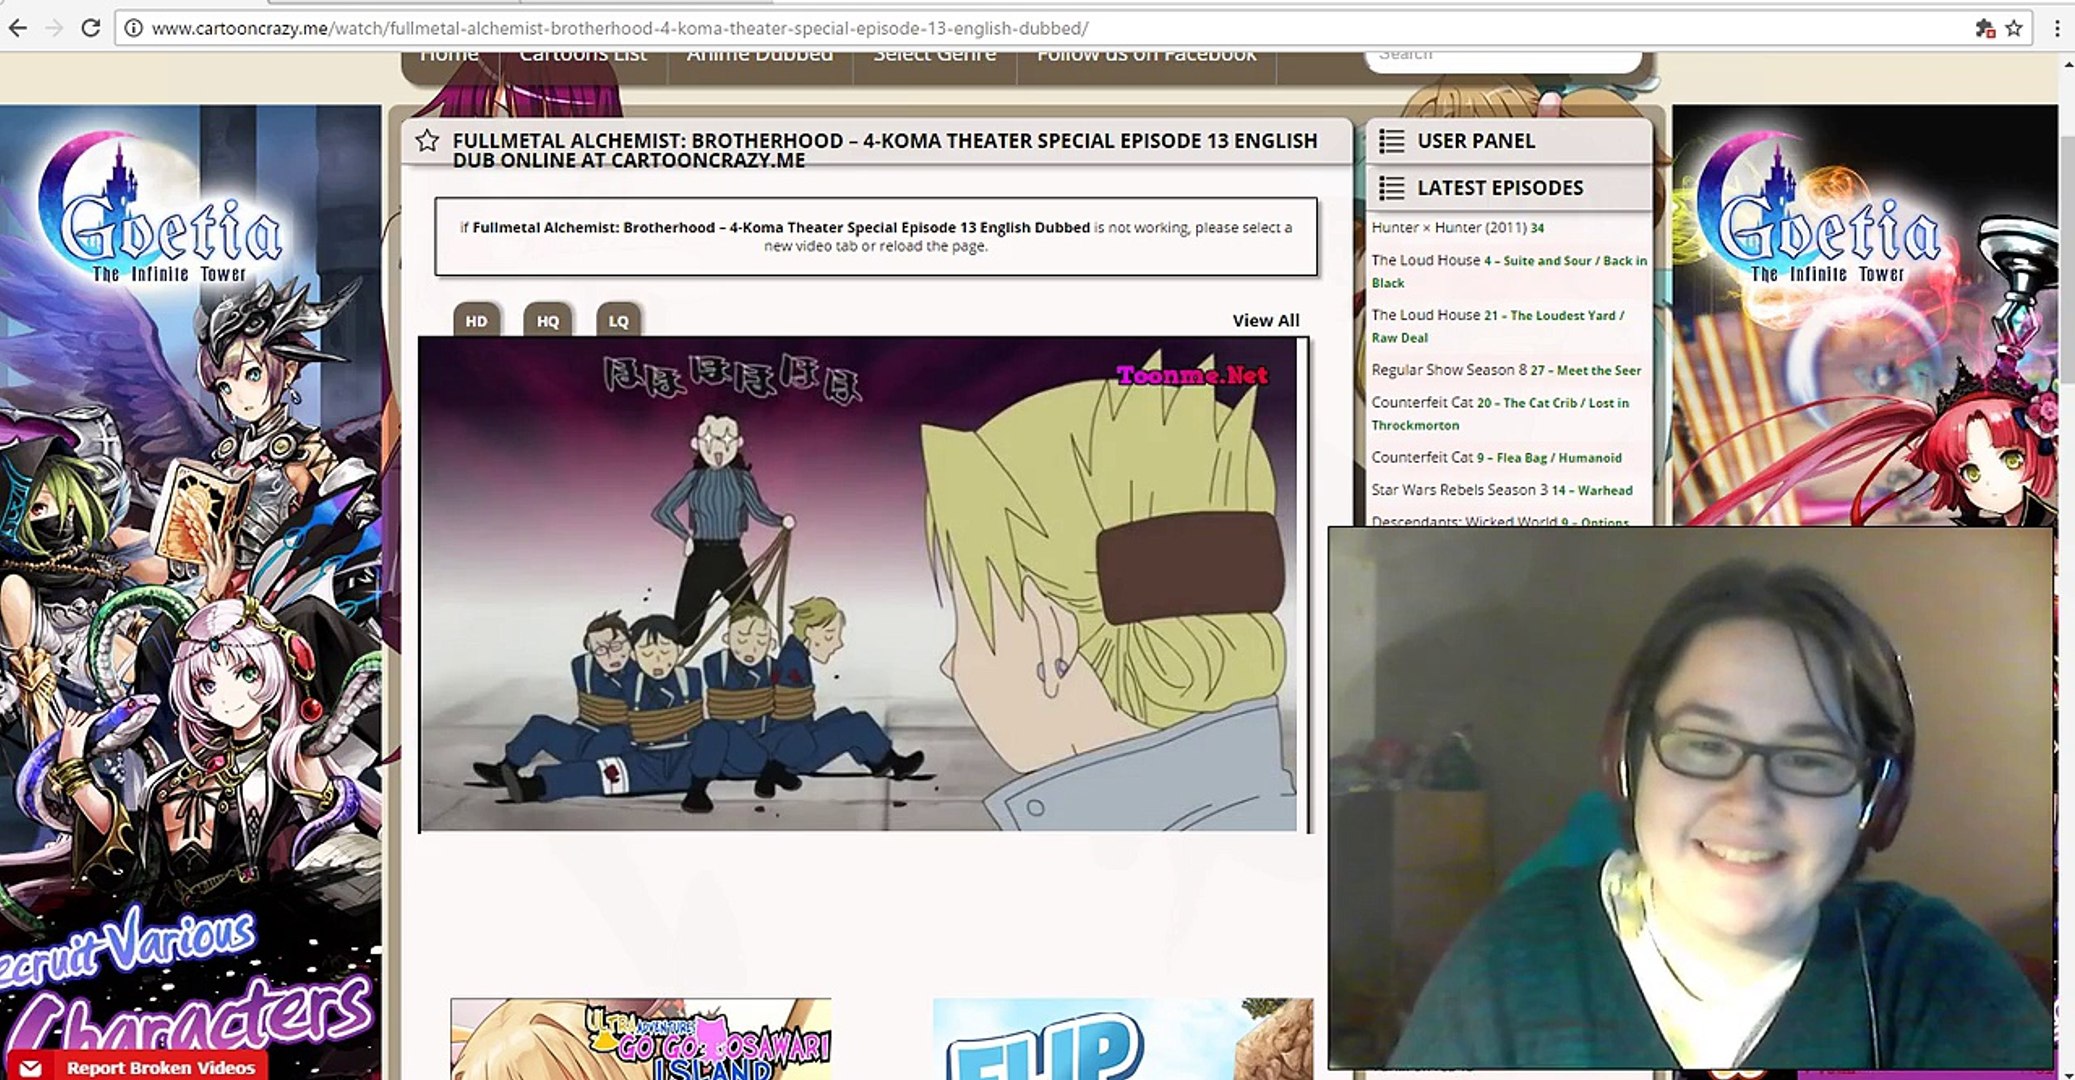Click the View All link
Image resolution: width=2075 pixels, height=1080 pixels.
(x=1265, y=321)
